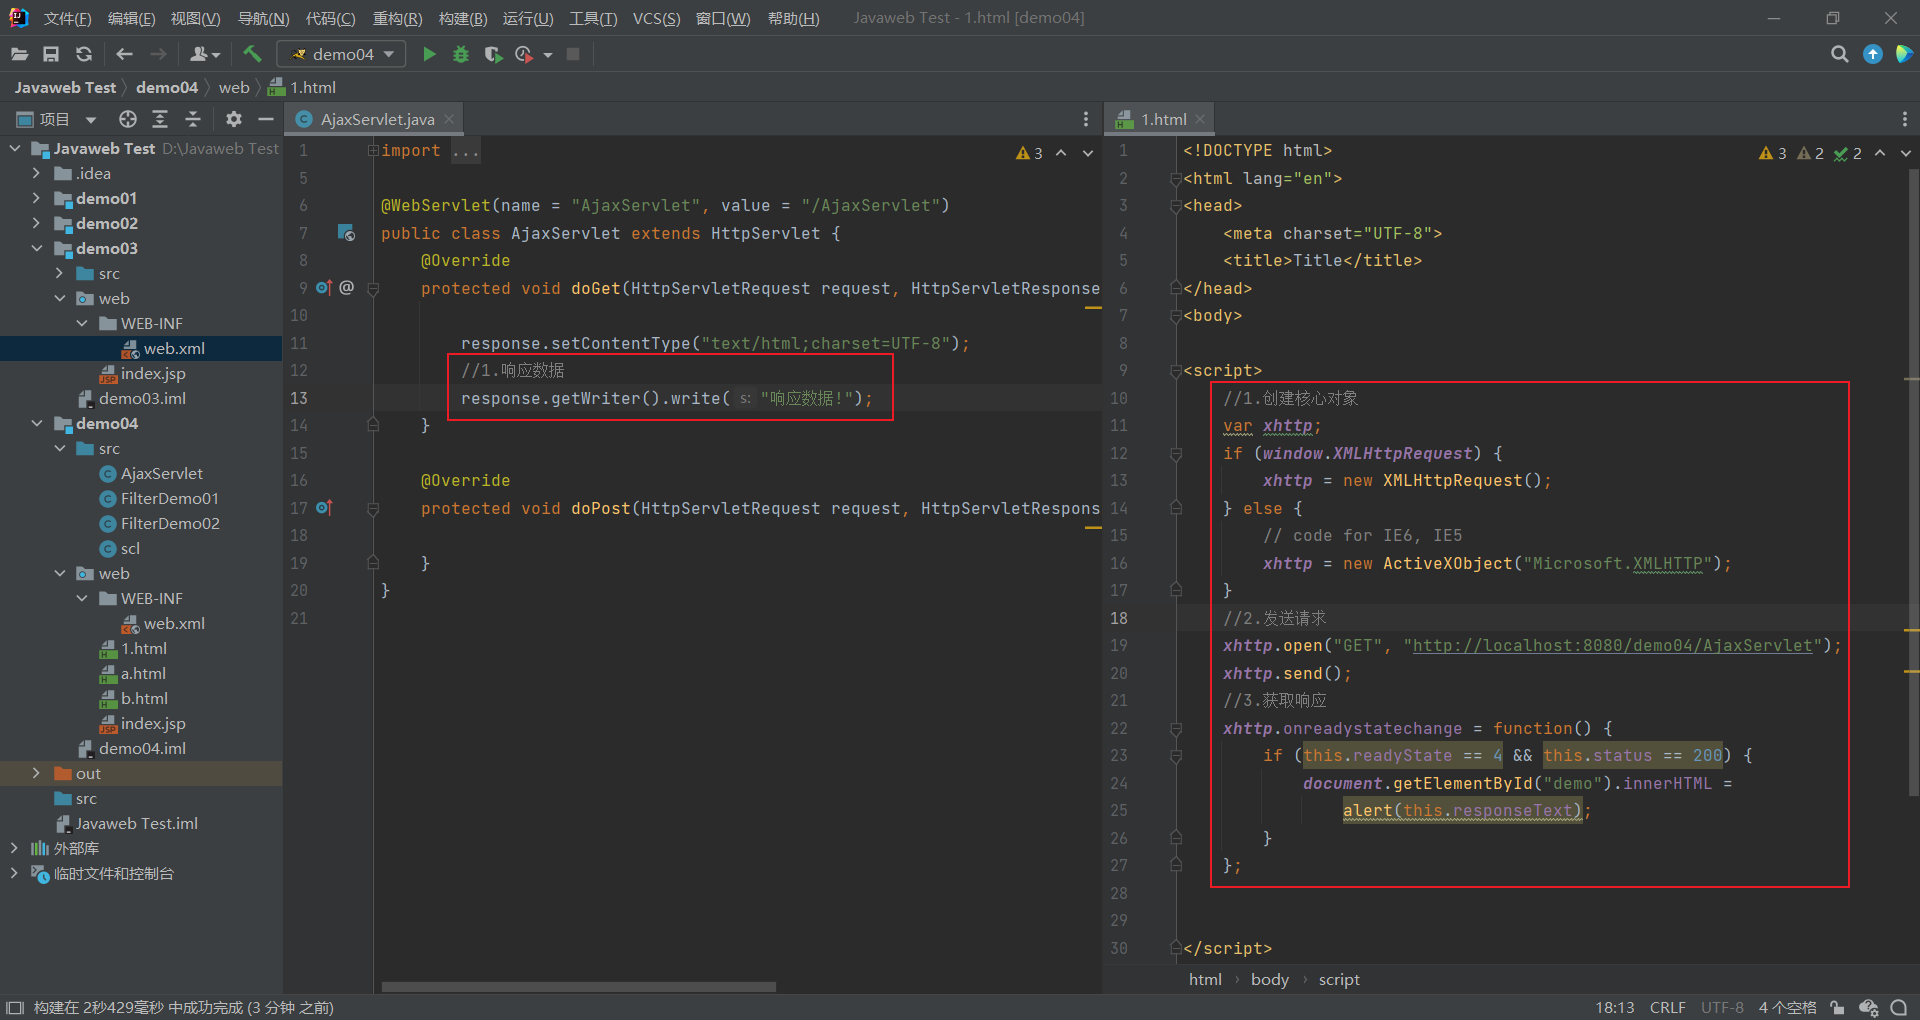Click the blue update arrow icon
Image resolution: width=1920 pixels, height=1020 pixels.
coord(1873,54)
